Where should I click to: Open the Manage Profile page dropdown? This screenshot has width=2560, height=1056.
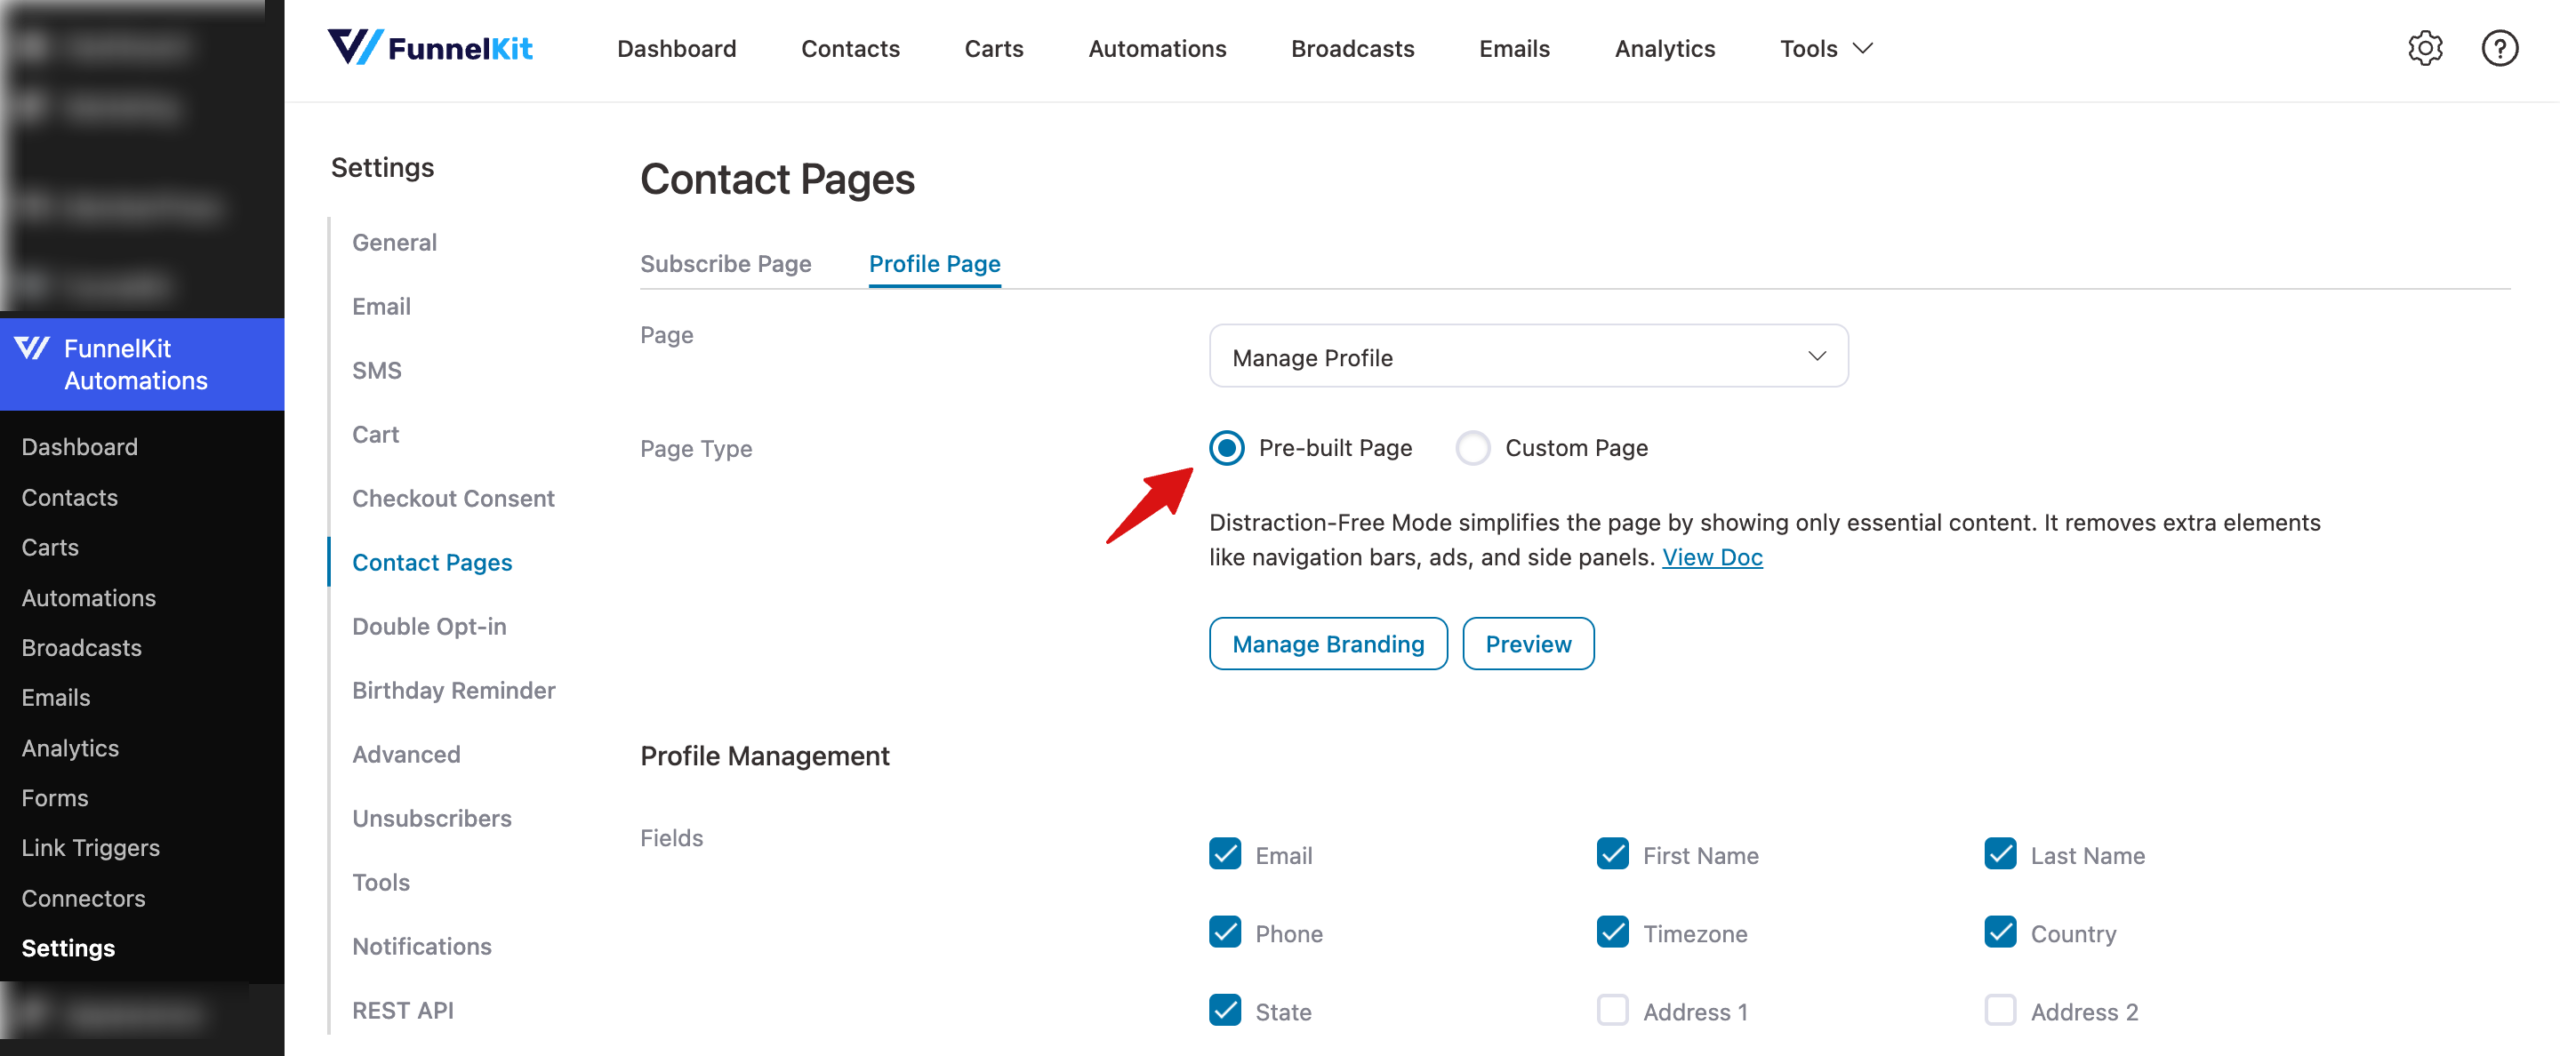(1528, 356)
